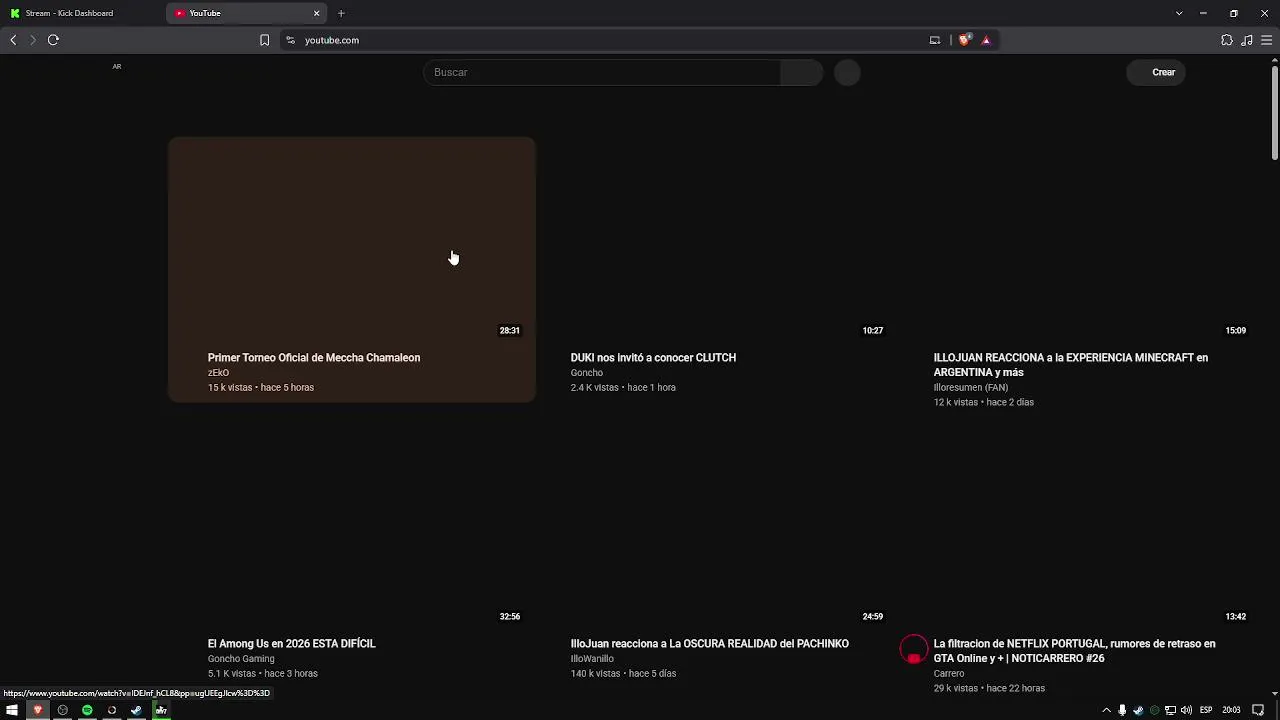1280x720 pixels.
Task: Open the Brave Shields lion icon
Action: 964,40
